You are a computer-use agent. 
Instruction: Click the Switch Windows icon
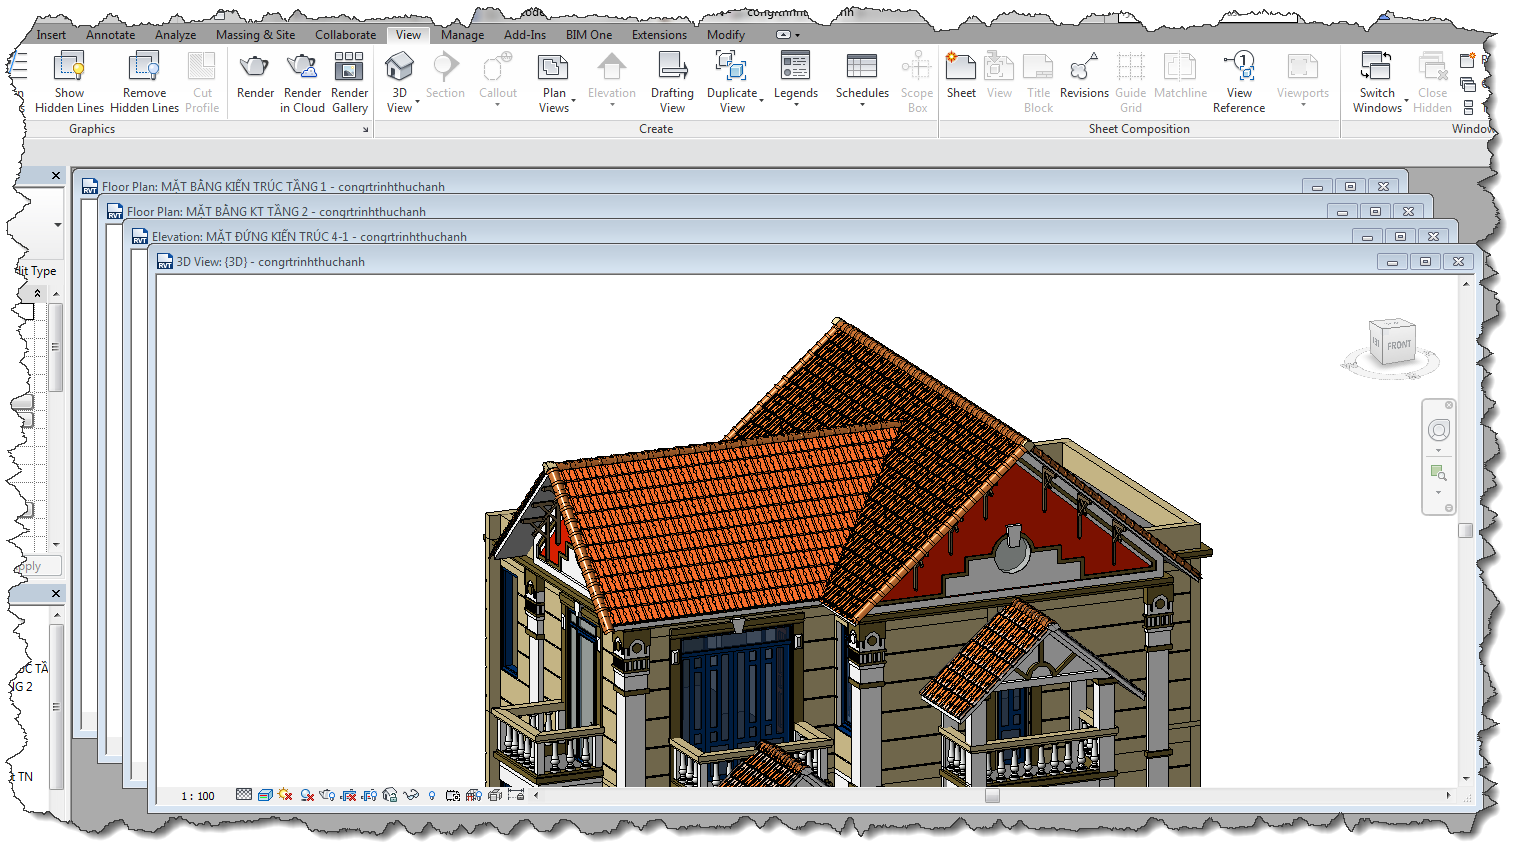point(1377,67)
